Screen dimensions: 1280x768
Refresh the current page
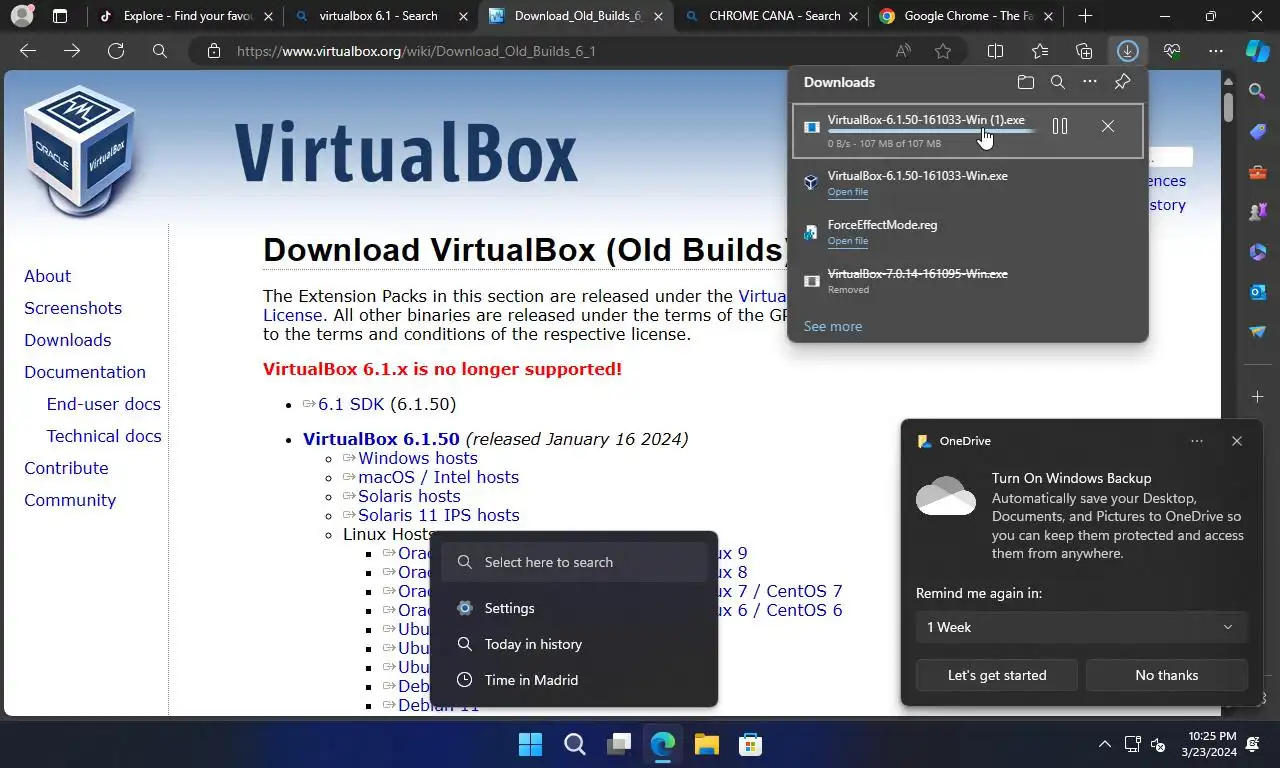click(116, 51)
